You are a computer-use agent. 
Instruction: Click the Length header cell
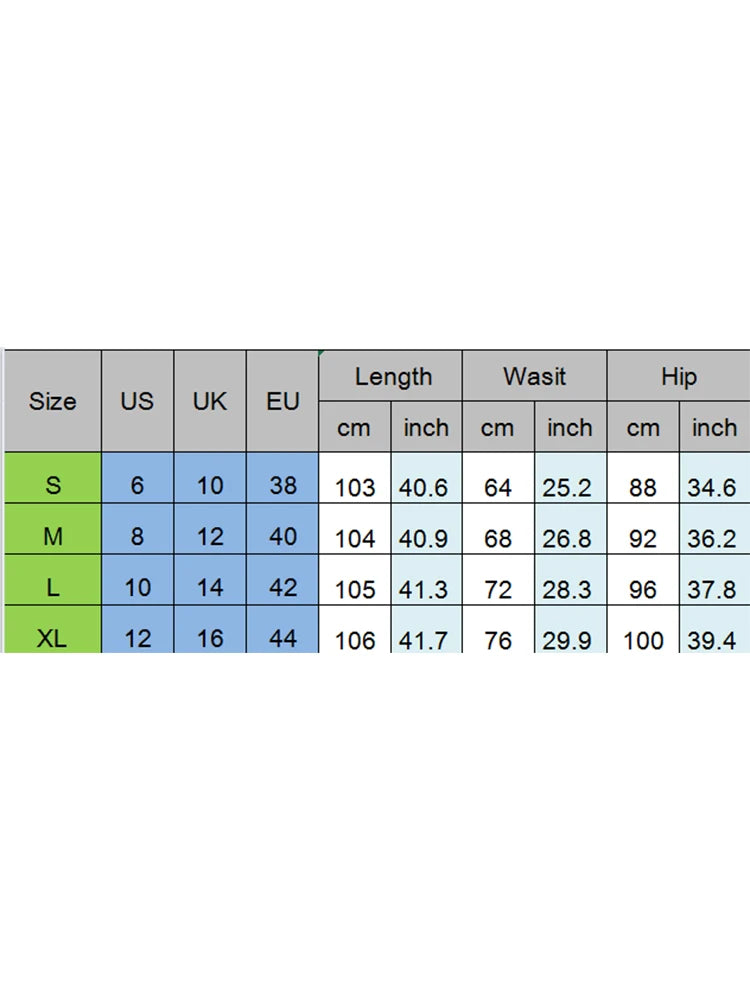coord(393,377)
